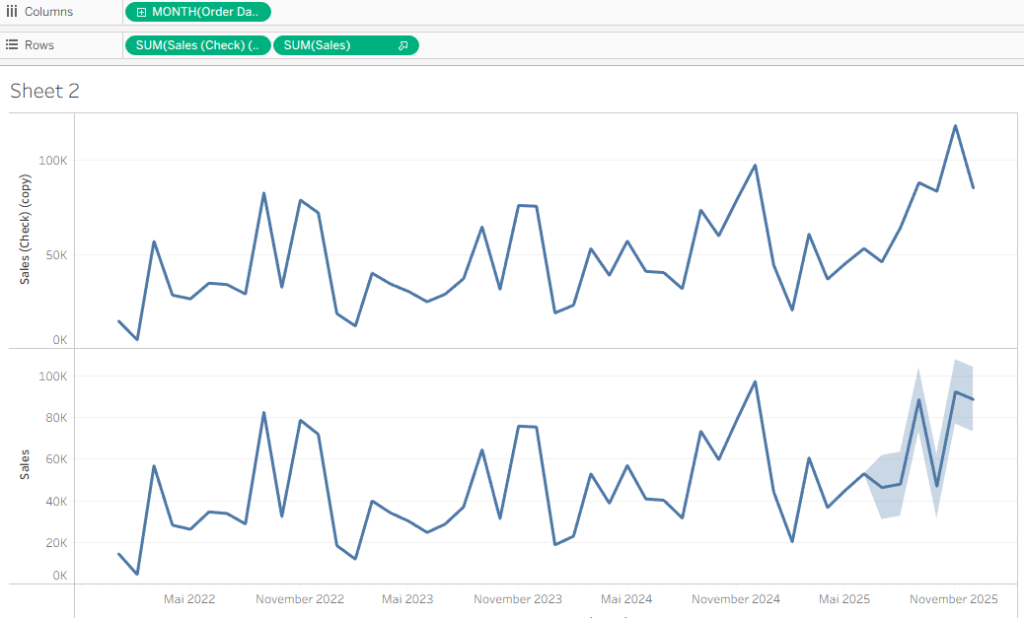Click the Rows shelf label
Image resolution: width=1024 pixels, height=618 pixels.
41,45
